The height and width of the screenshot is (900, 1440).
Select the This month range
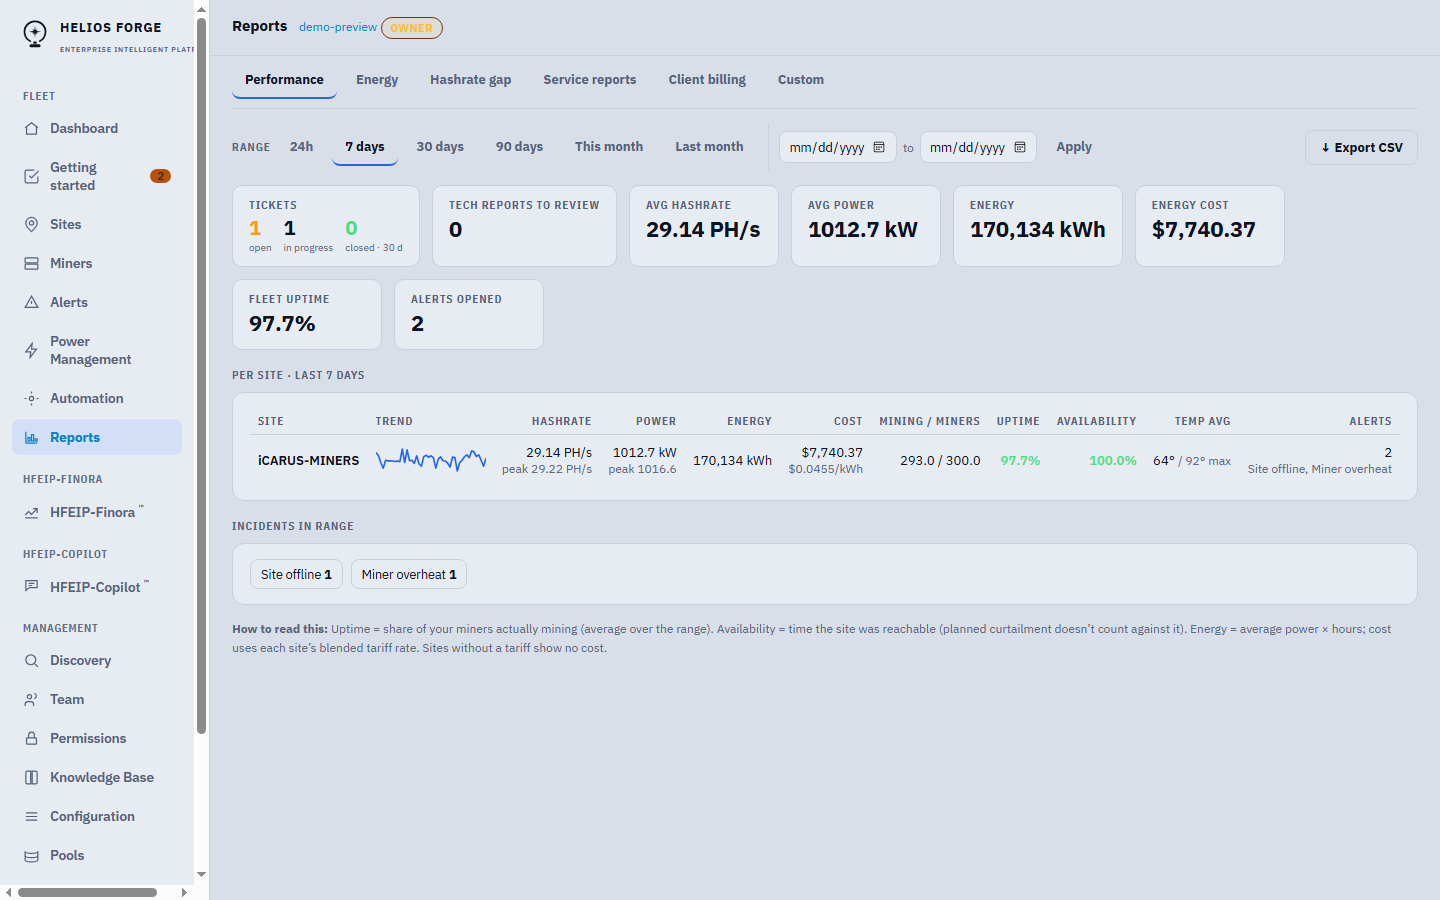(x=609, y=147)
